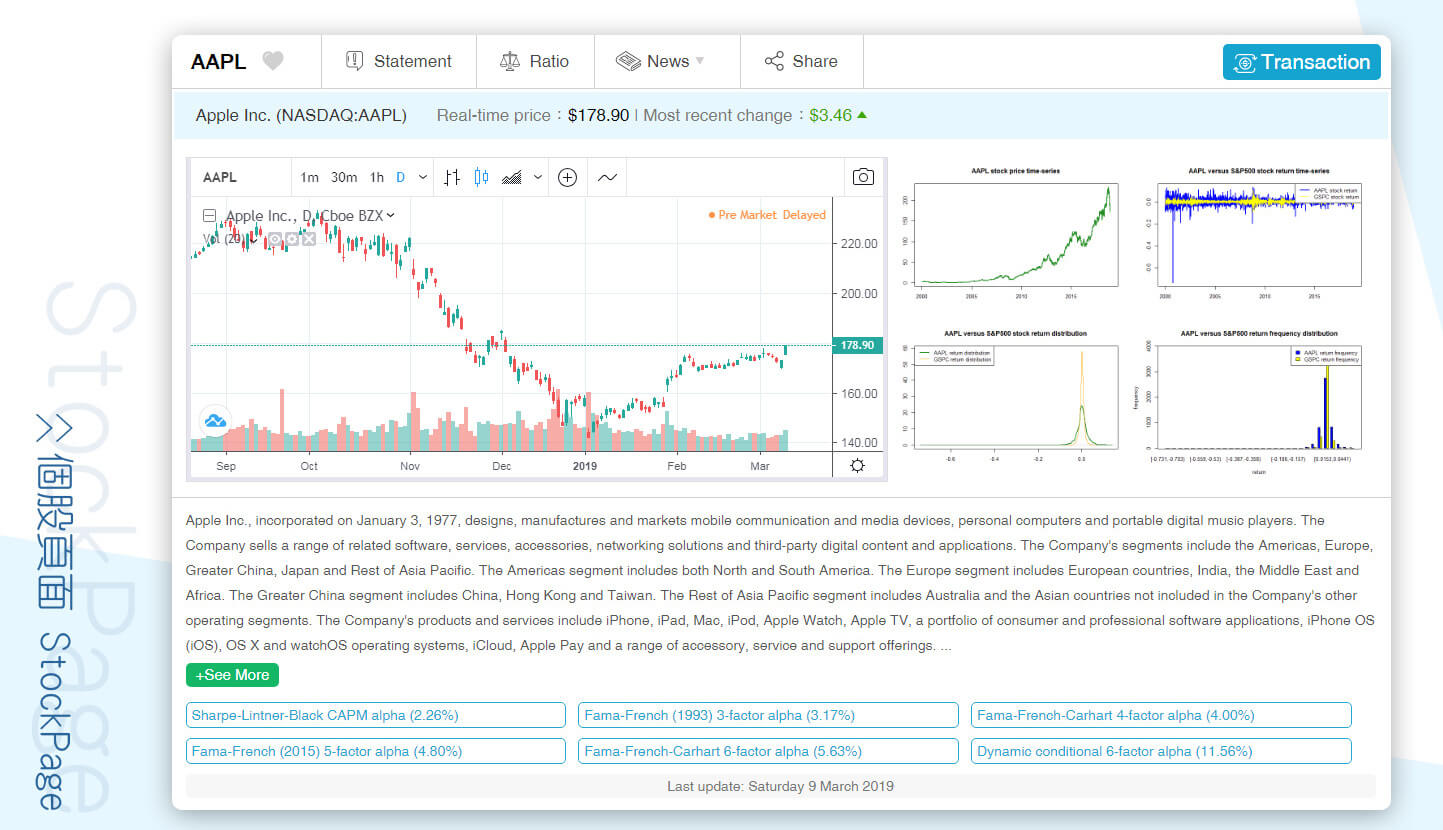Image resolution: width=1443 pixels, height=830 pixels.
Task: Open Vol (20) settings with its gear icon
Action: coord(292,240)
